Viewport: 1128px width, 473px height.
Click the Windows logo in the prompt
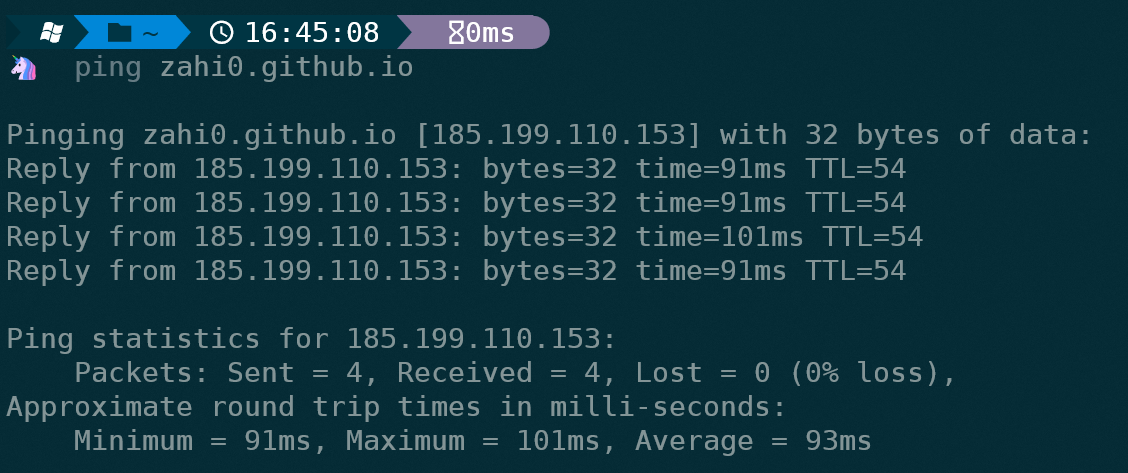click(x=51, y=33)
